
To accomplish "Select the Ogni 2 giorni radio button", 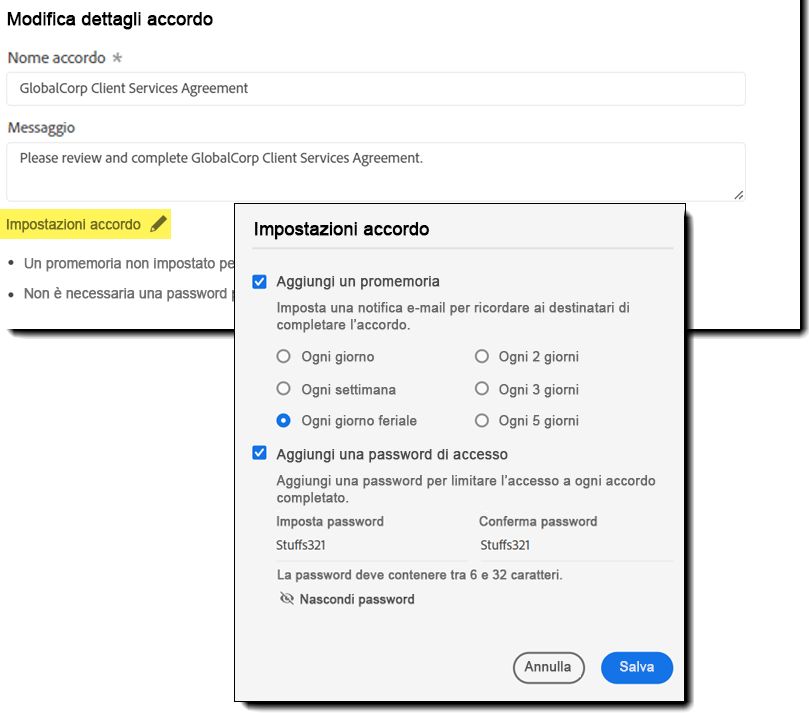I will [x=481, y=356].
